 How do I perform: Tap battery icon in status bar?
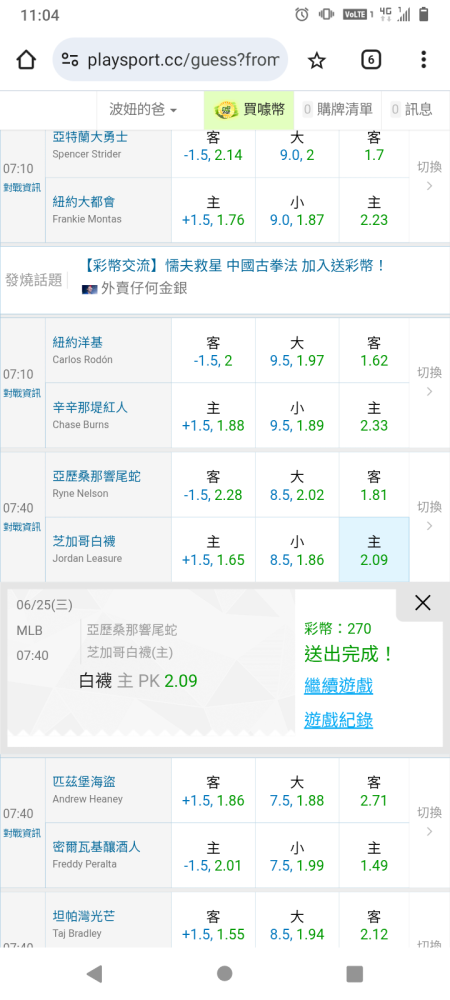point(423,14)
